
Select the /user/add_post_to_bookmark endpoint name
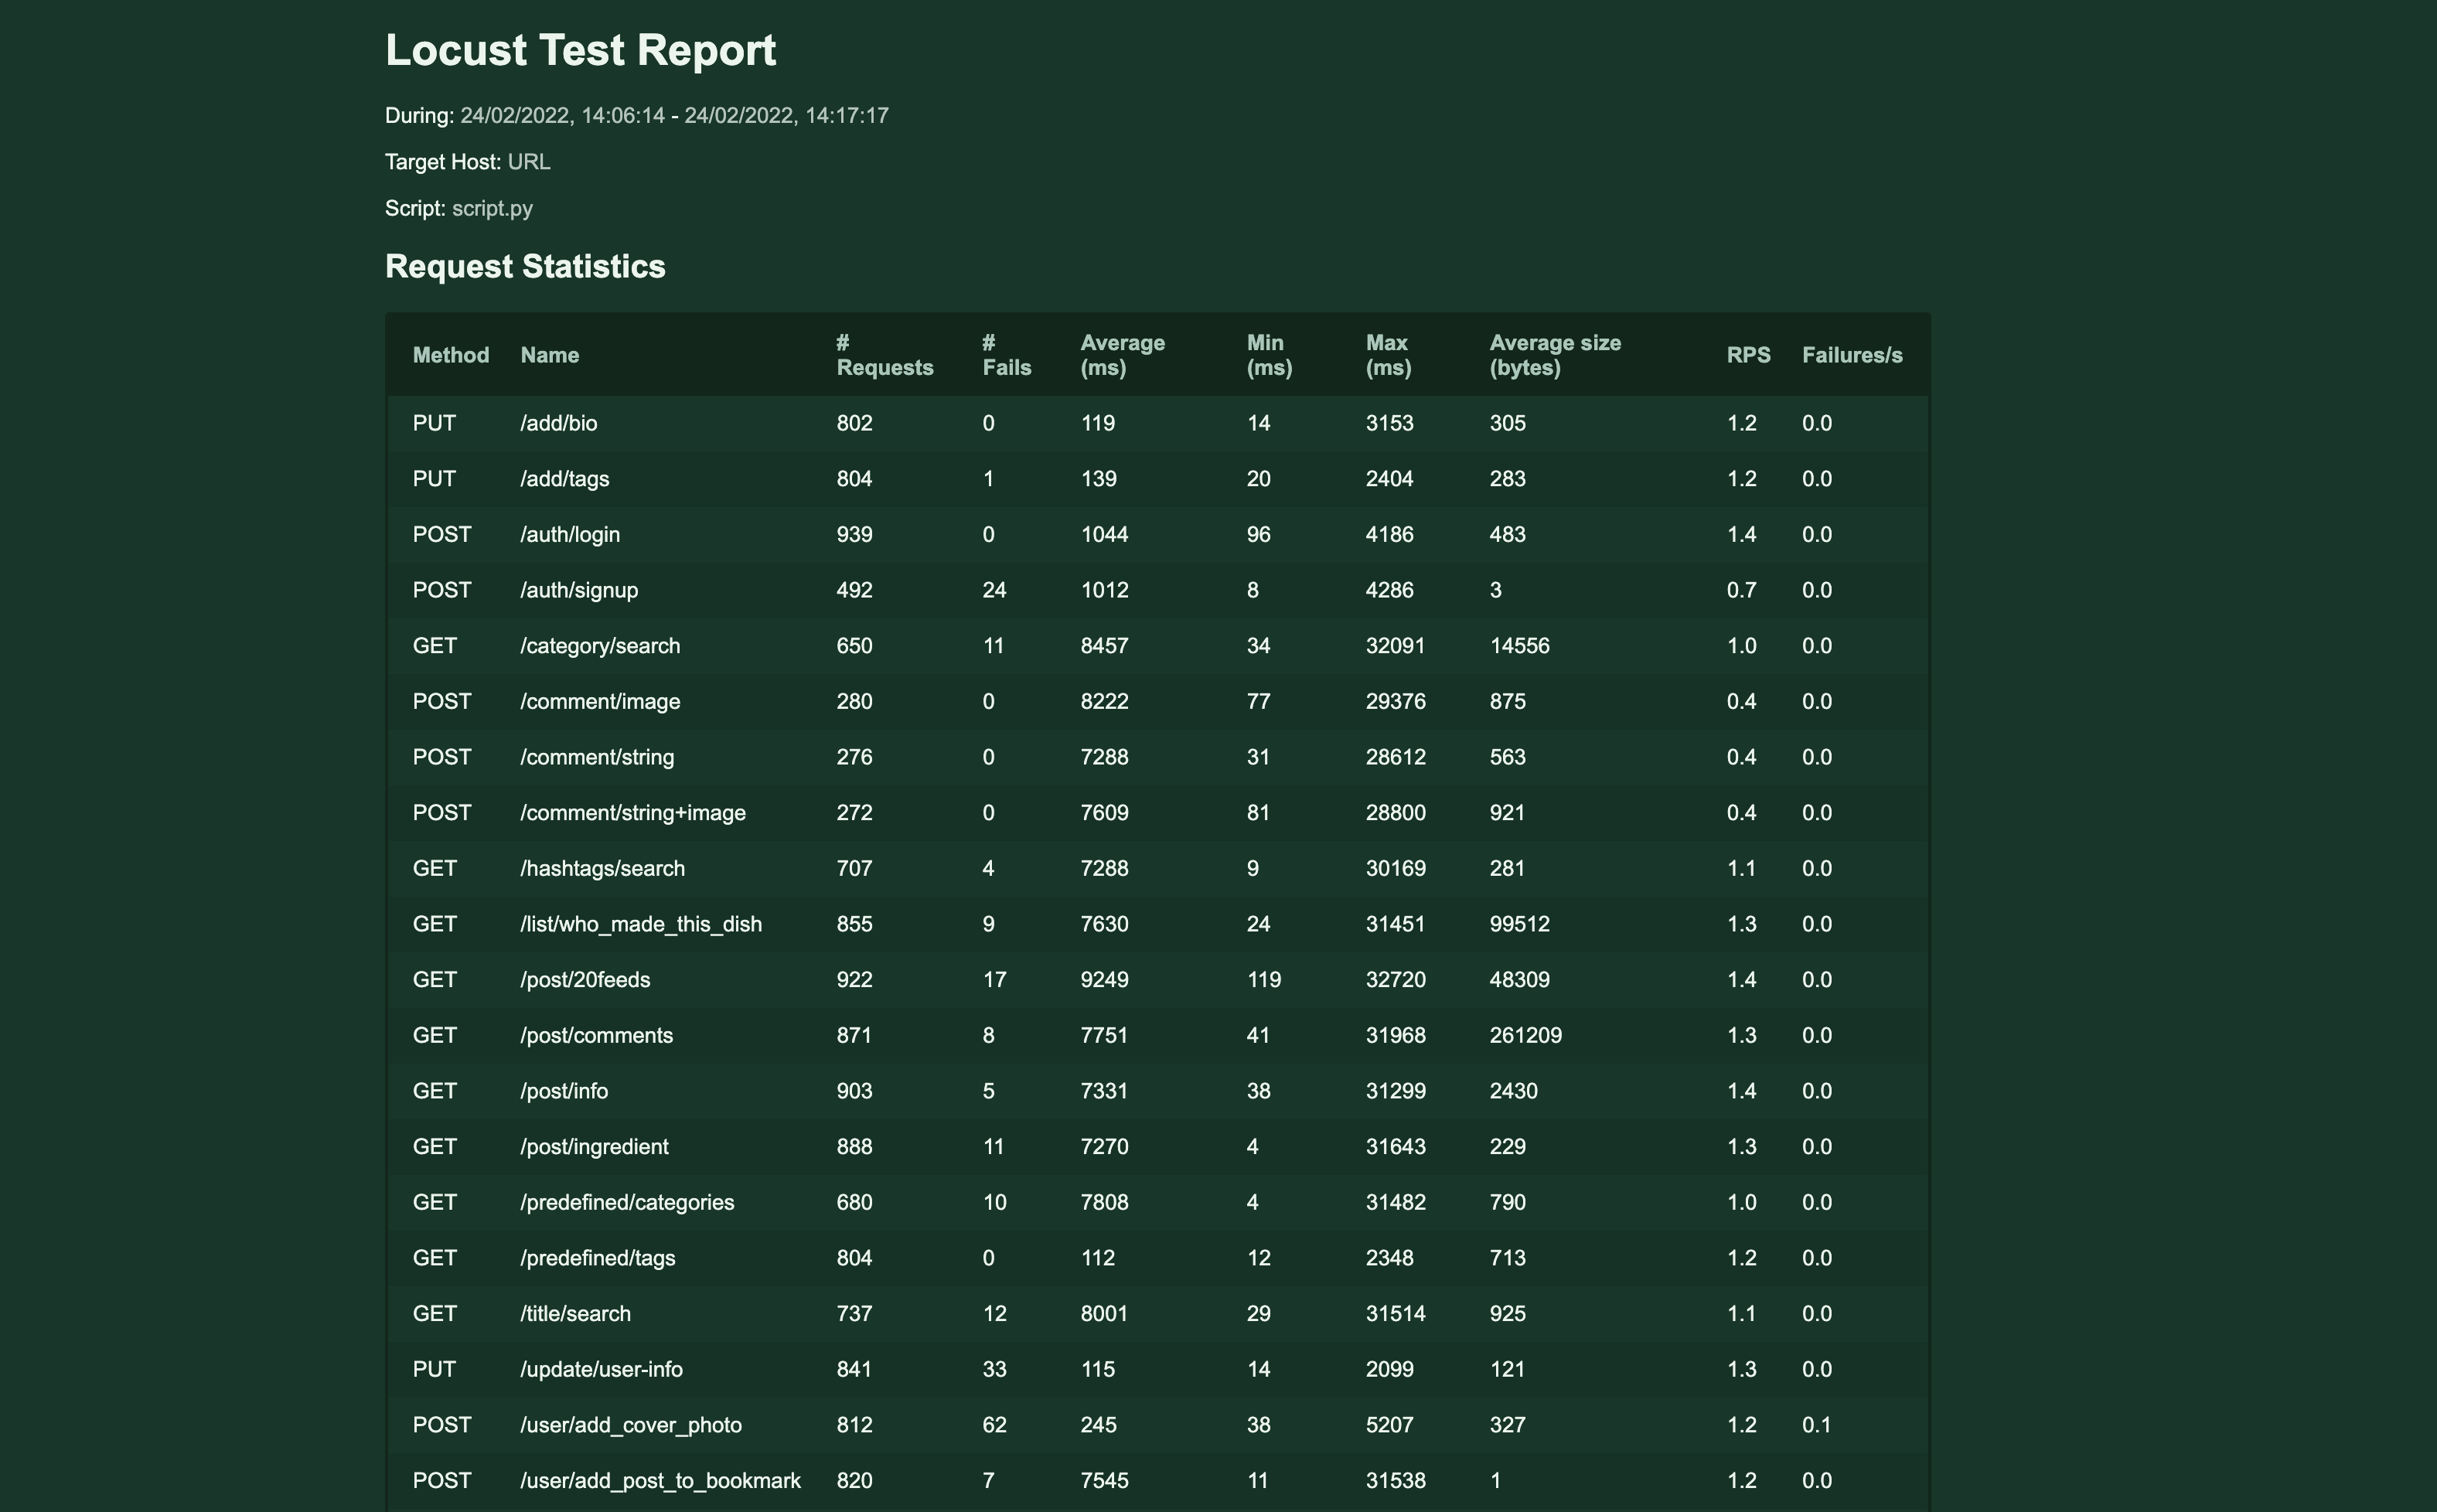(x=660, y=1481)
